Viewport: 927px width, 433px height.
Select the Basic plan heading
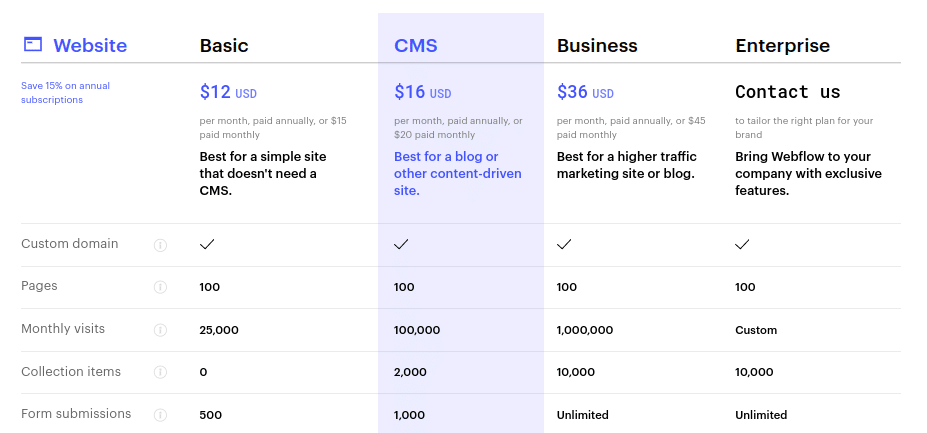pyautogui.click(x=224, y=46)
